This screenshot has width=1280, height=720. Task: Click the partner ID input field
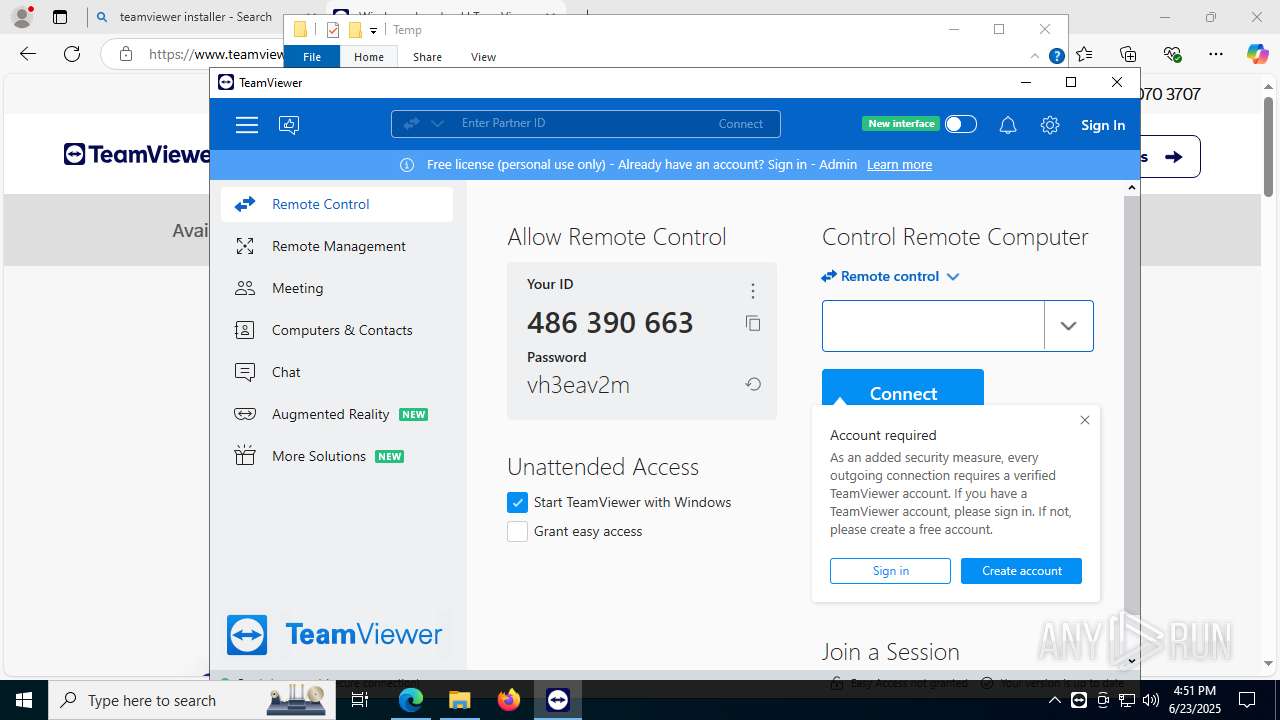tap(933, 326)
